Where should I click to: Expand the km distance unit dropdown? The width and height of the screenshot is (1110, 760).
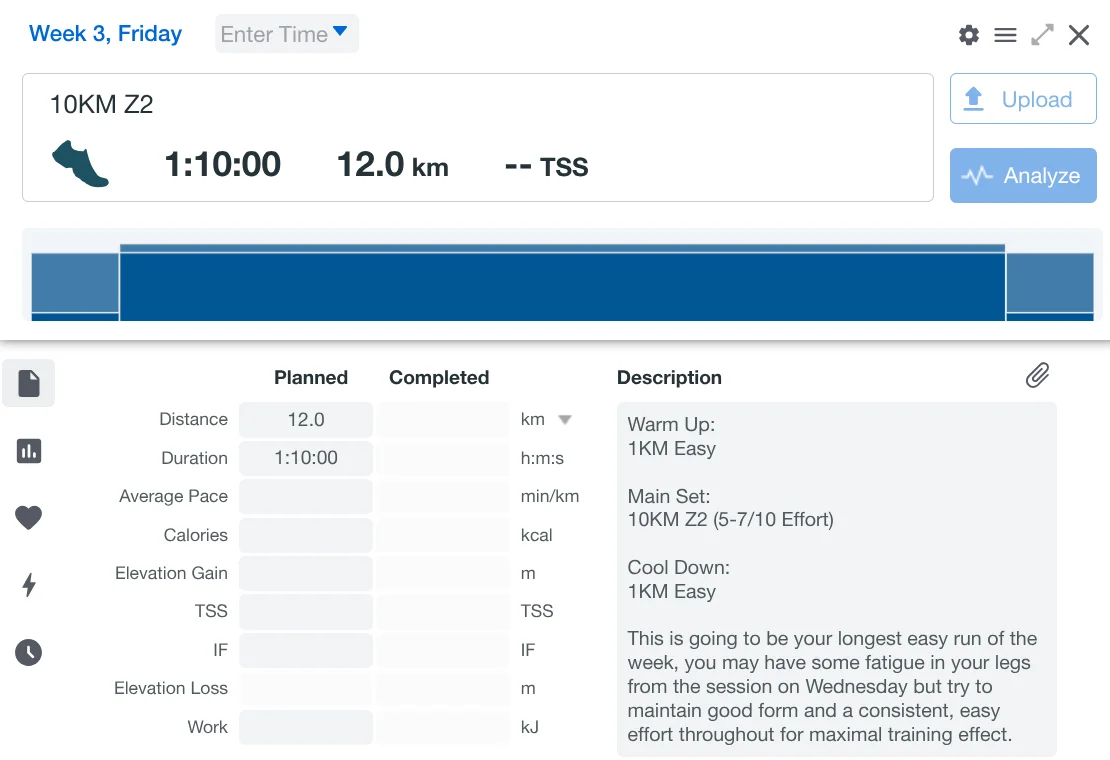pos(565,420)
